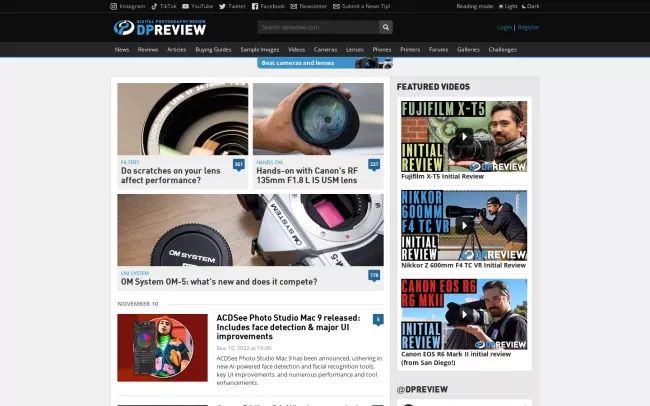Screen dimensions: 650x406
Task: Click the DPReview logo
Action: [160, 27]
